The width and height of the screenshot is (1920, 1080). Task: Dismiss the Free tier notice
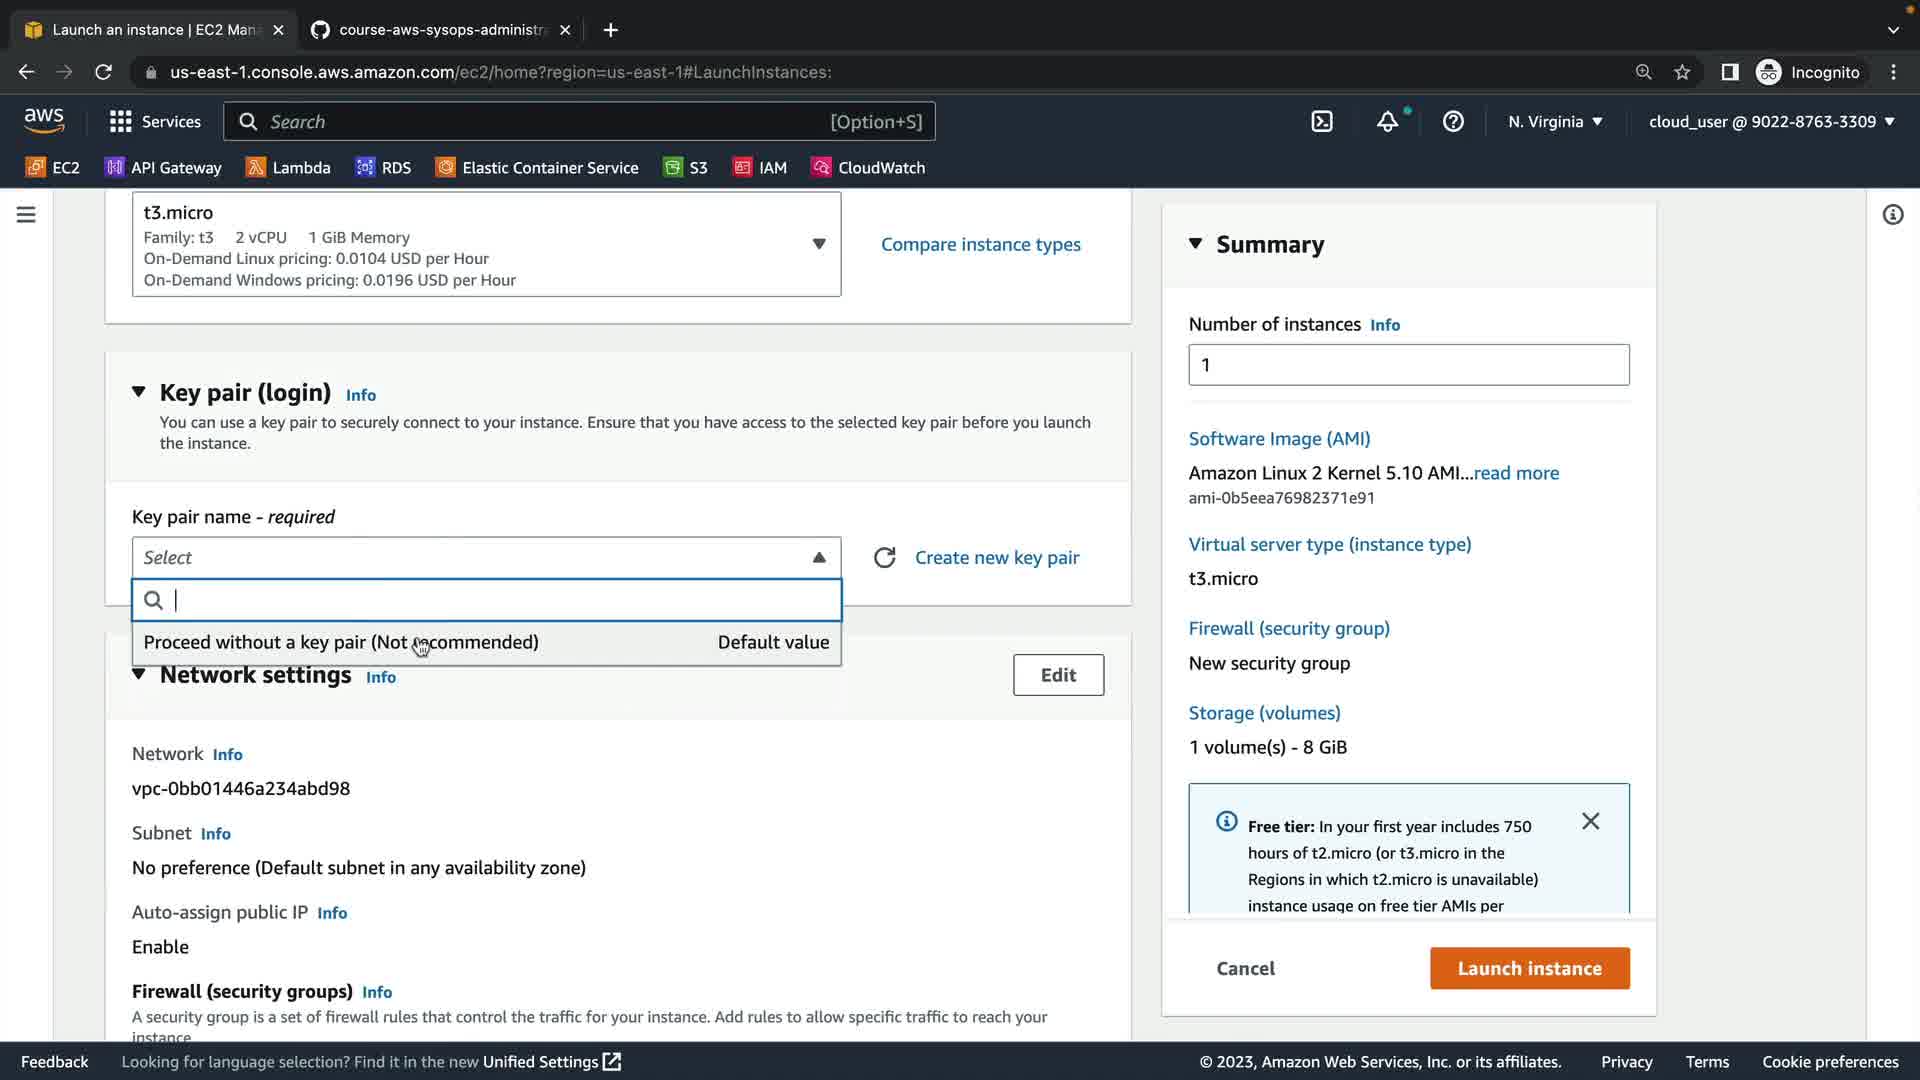(x=1590, y=822)
